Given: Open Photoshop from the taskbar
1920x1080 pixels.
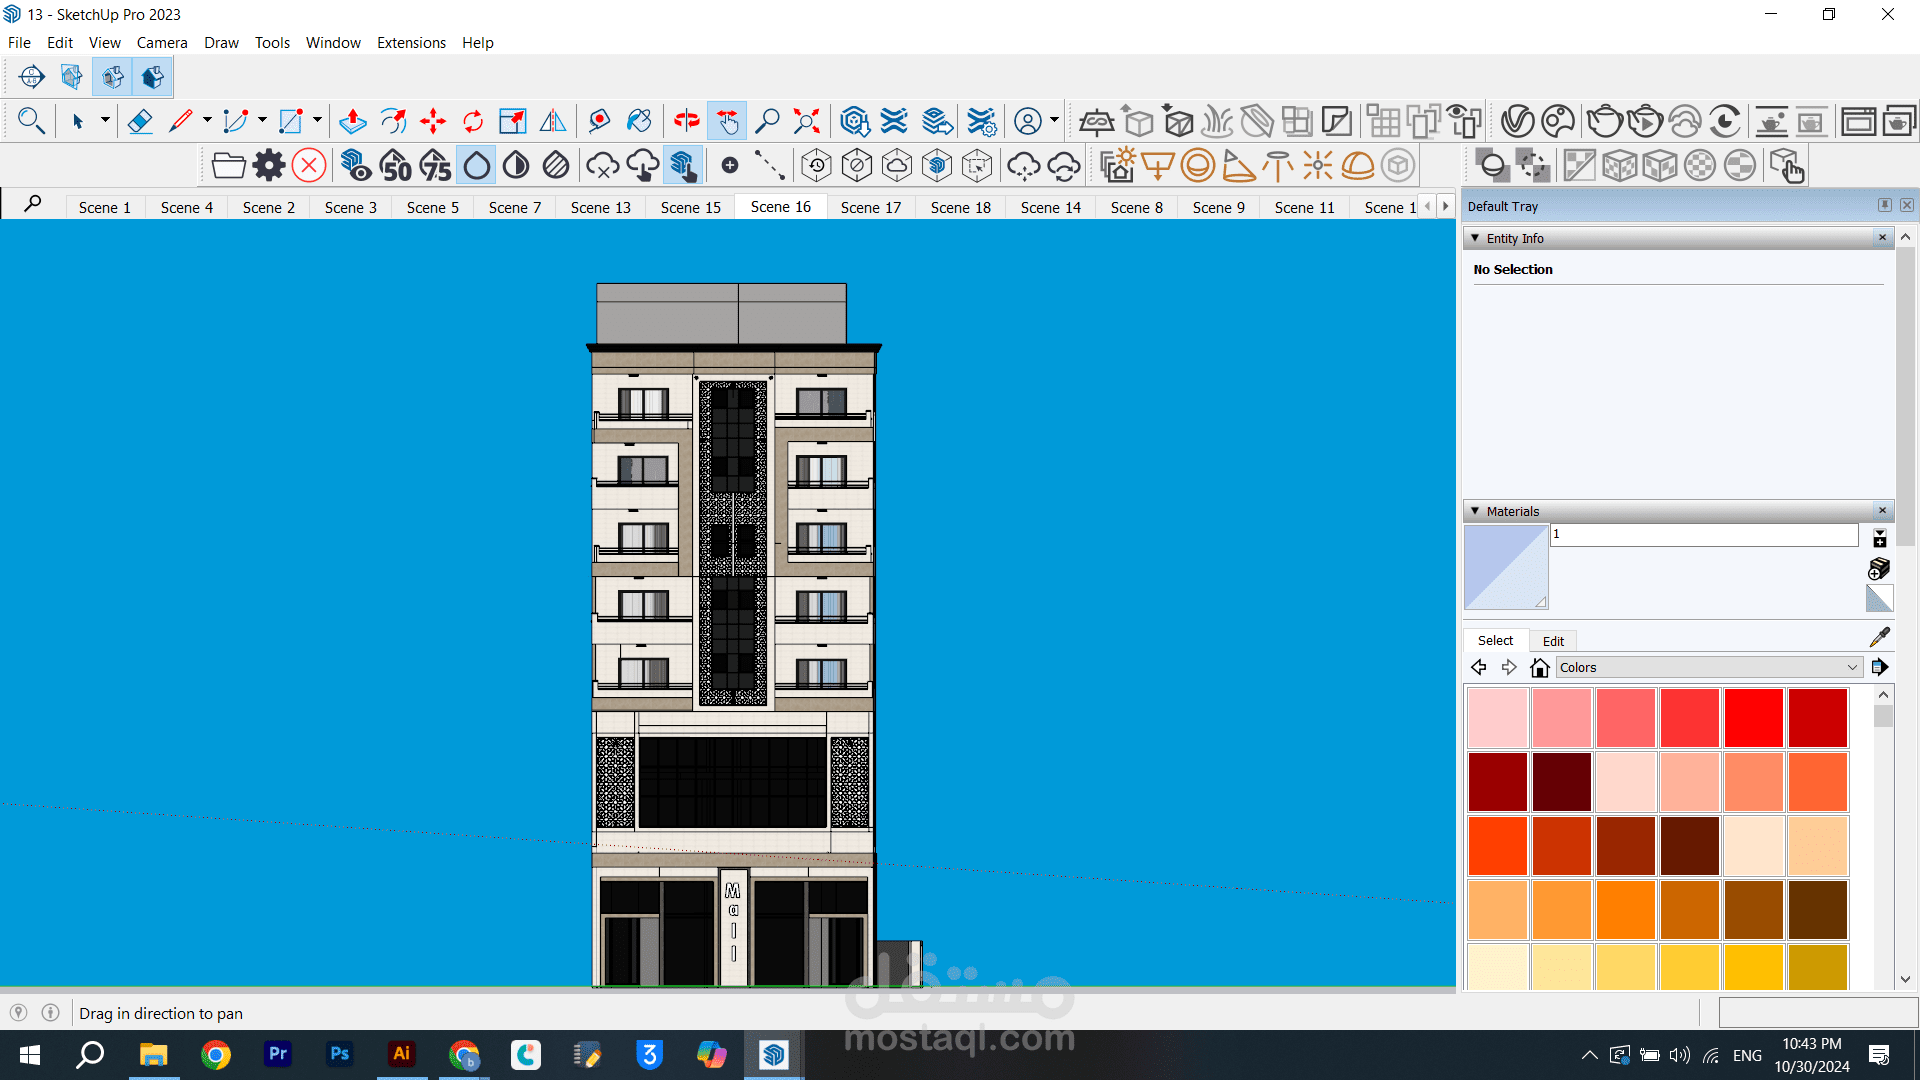Looking at the screenshot, I should pyautogui.click(x=339, y=1054).
